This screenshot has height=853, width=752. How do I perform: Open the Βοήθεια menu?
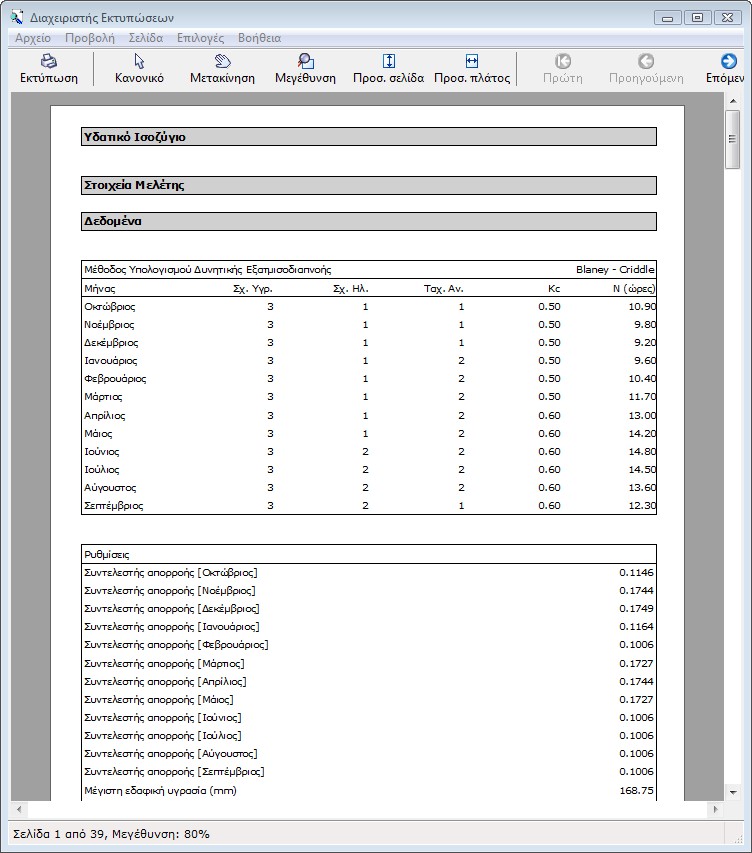259,38
